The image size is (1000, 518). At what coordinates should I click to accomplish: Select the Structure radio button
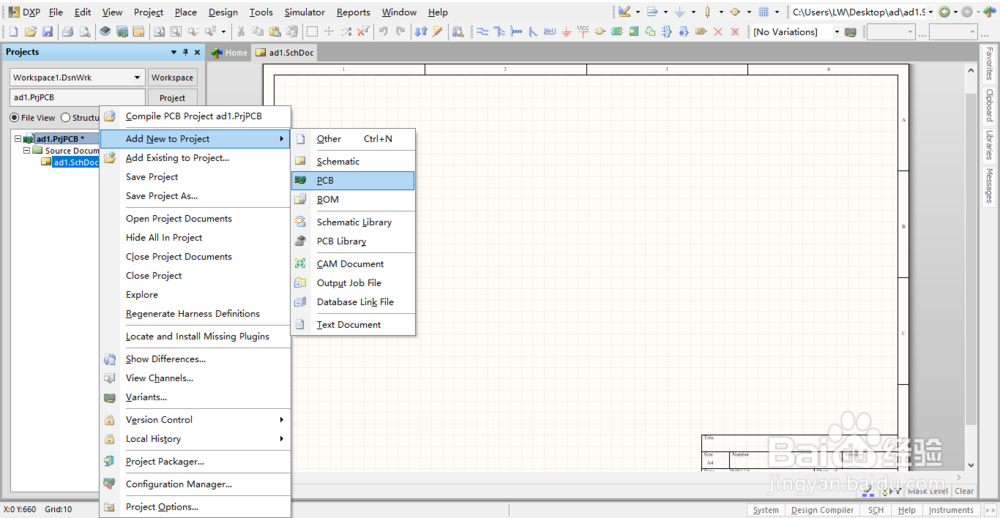(65, 117)
